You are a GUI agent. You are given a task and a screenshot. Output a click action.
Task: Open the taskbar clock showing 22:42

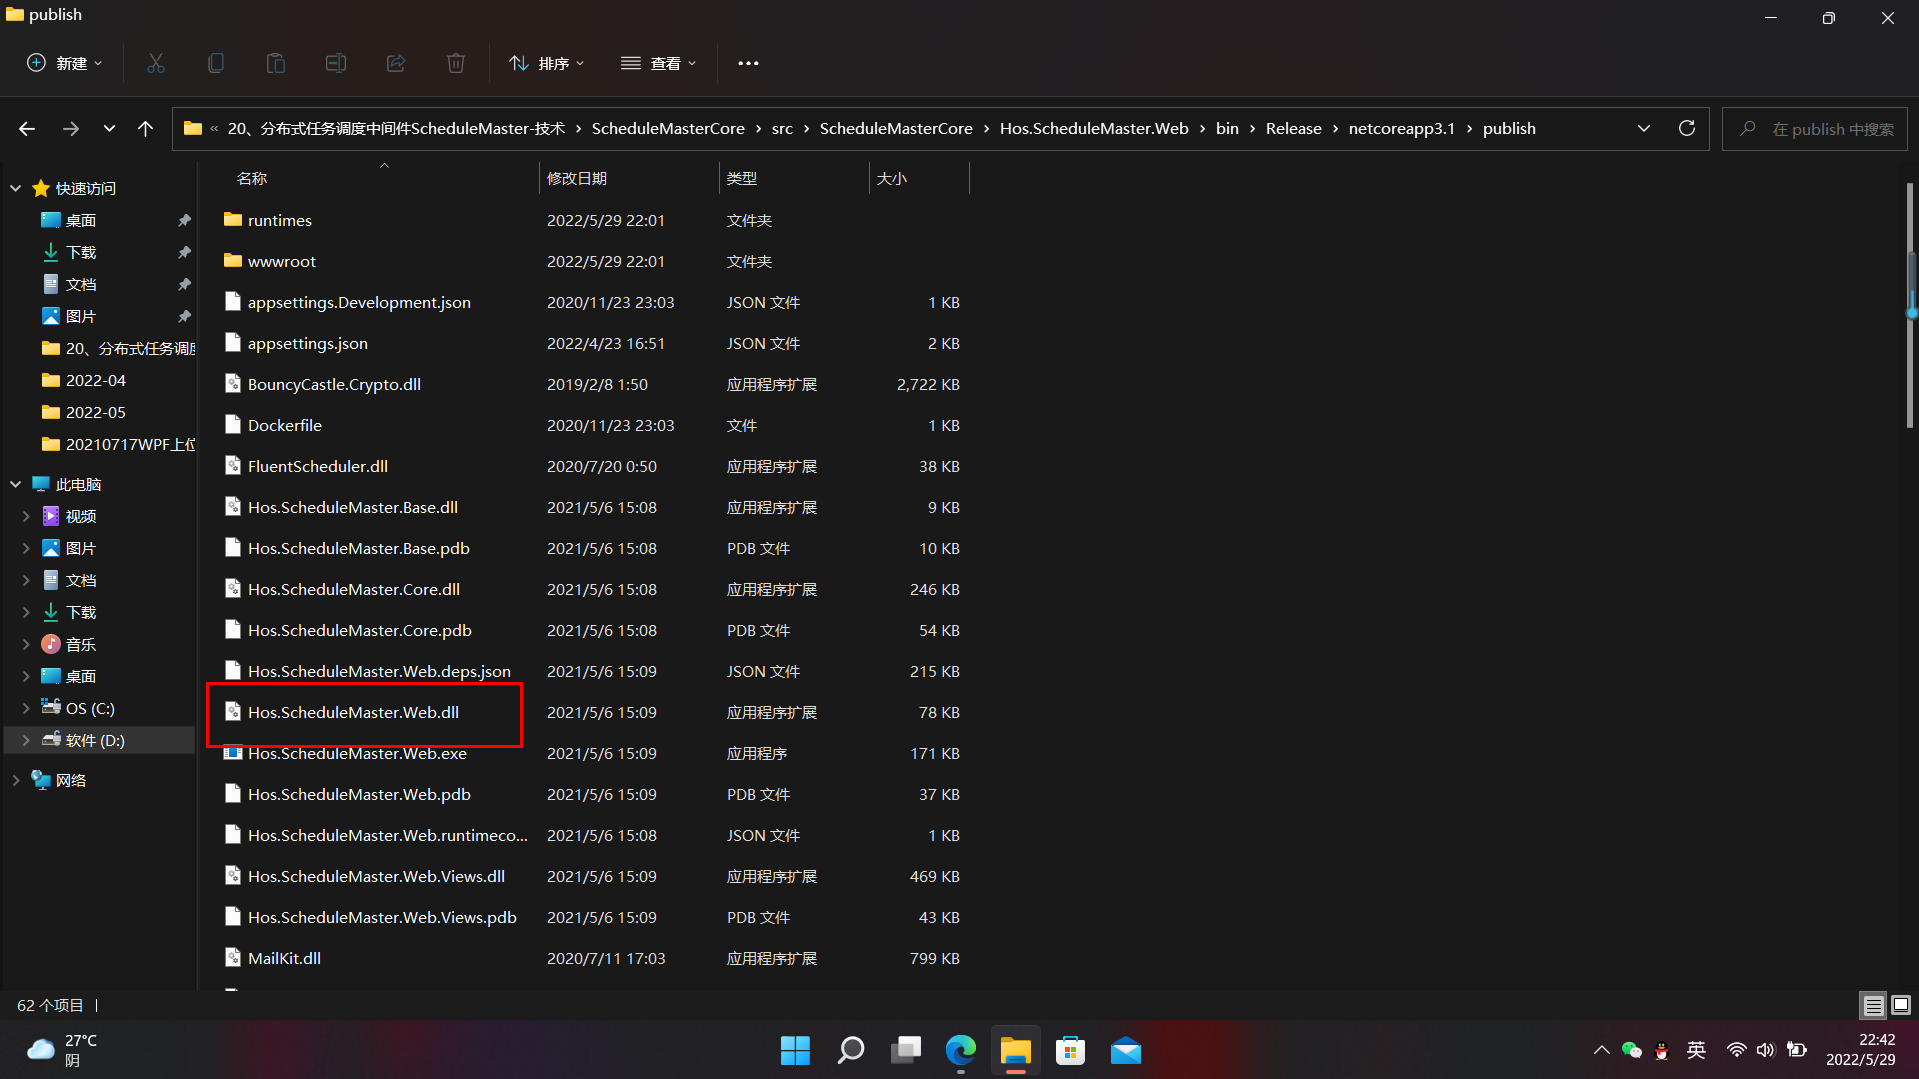[1860, 1050]
